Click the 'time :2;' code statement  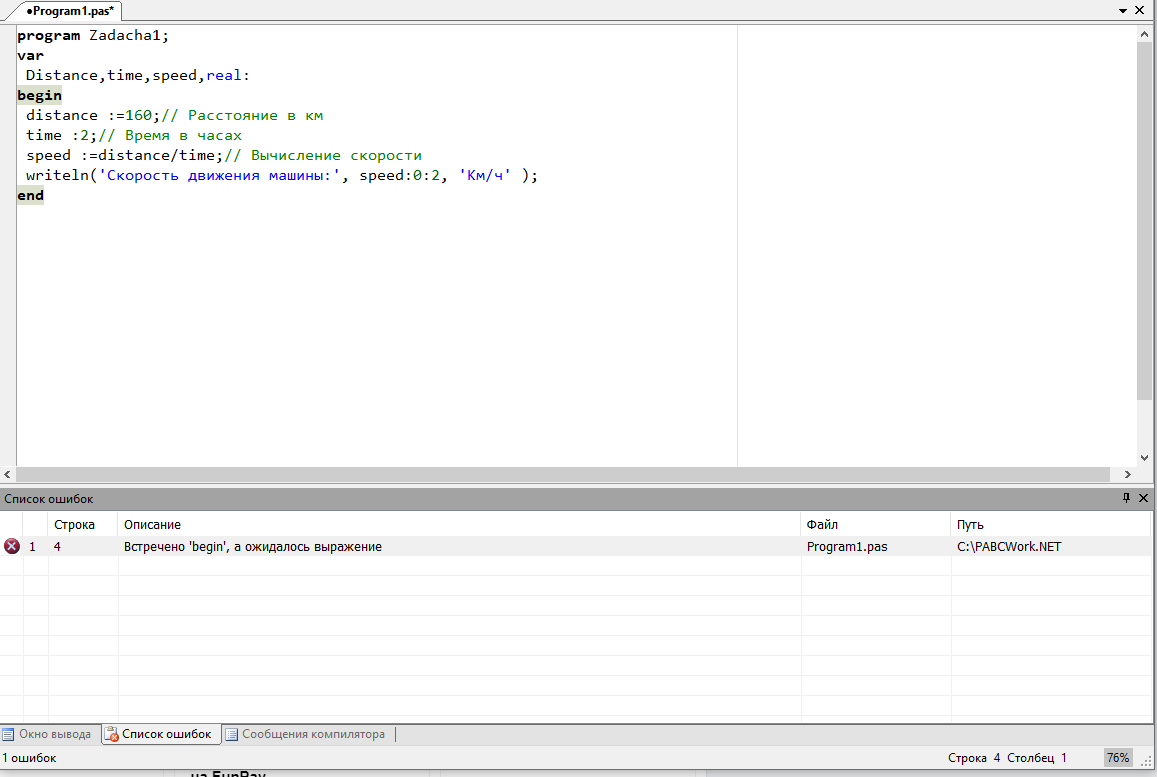point(61,135)
